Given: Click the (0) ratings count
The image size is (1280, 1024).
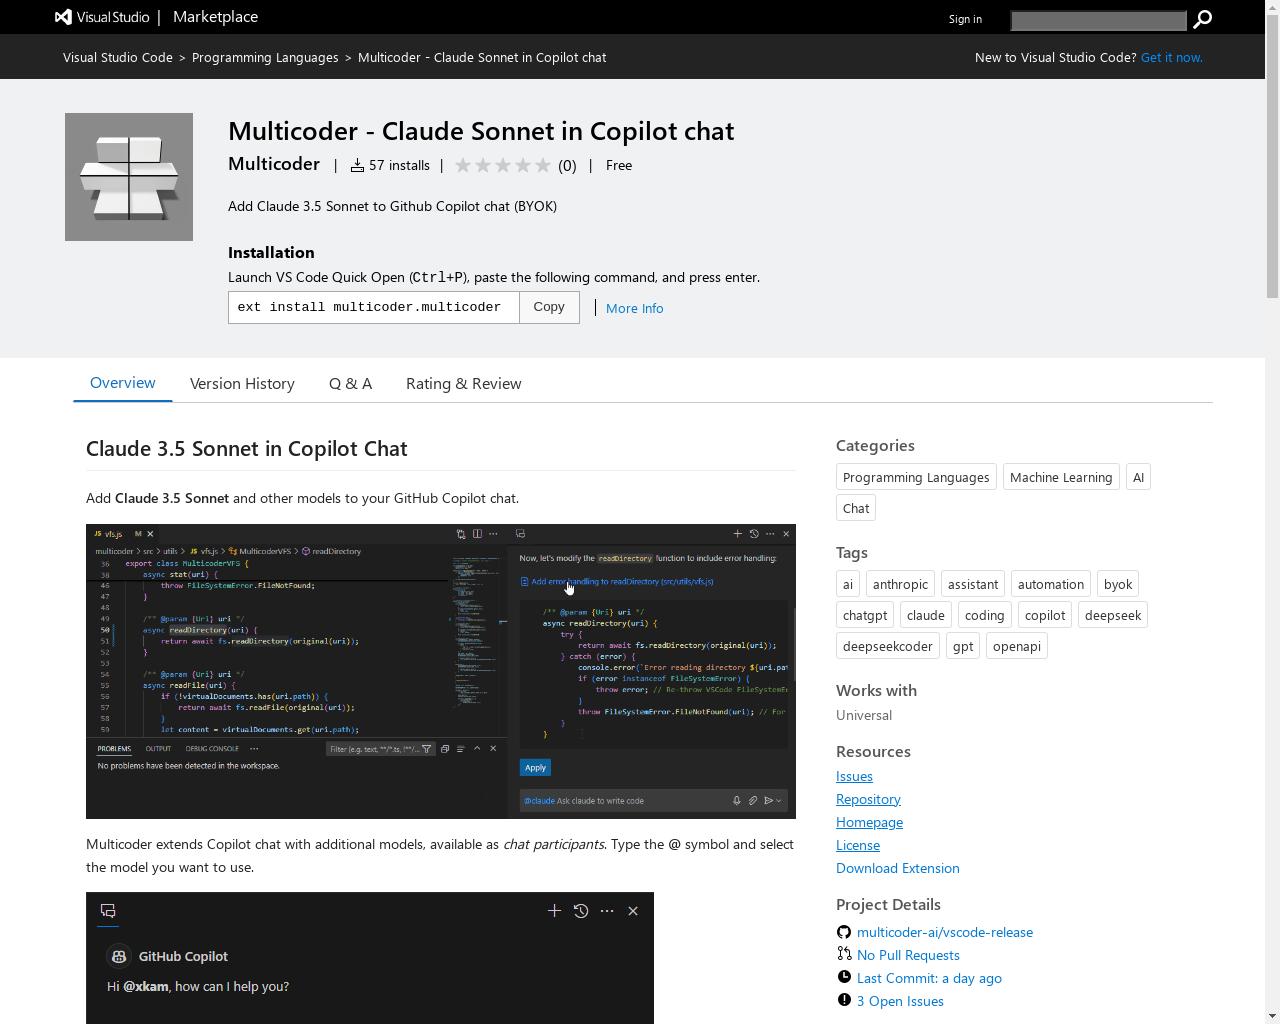Looking at the screenshot, I should [x=567, y=166].
